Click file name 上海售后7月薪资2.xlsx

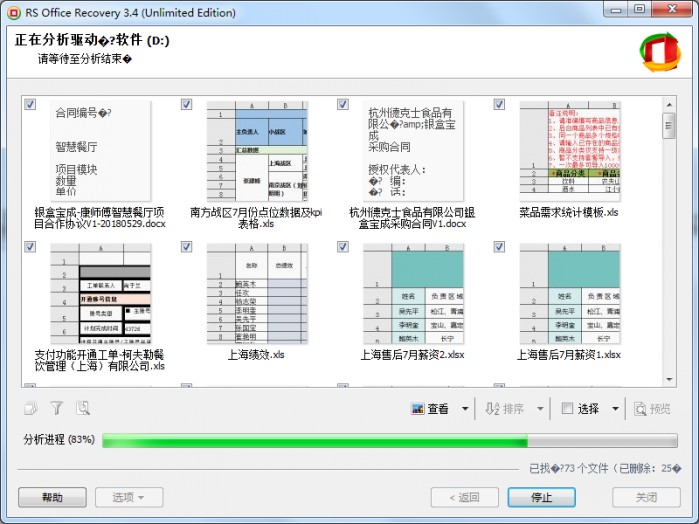[x=412, y=355]
